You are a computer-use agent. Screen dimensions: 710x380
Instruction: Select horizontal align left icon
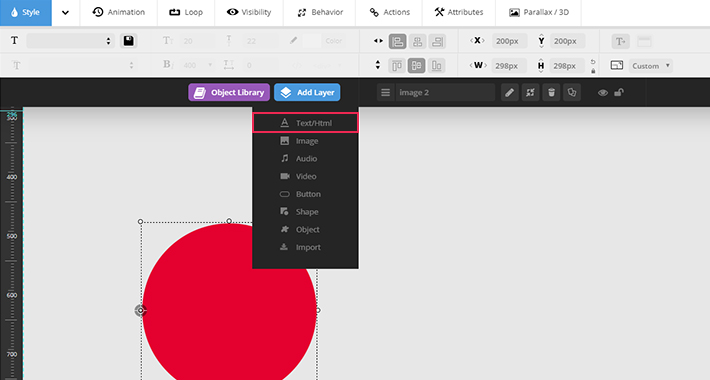pos(398,42)
